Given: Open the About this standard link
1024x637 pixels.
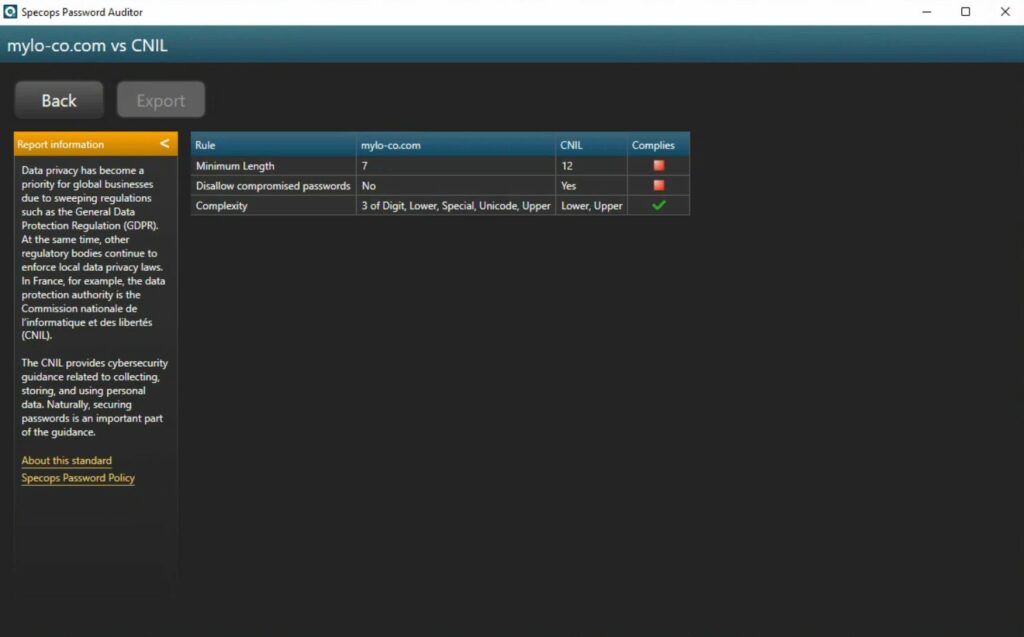Looking at the screenshot, I should click(67, 461).
